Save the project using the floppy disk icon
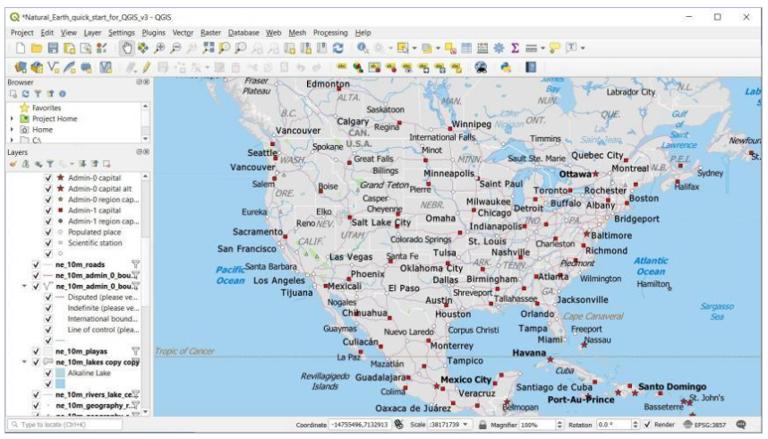768x439 pixels. 53,48
